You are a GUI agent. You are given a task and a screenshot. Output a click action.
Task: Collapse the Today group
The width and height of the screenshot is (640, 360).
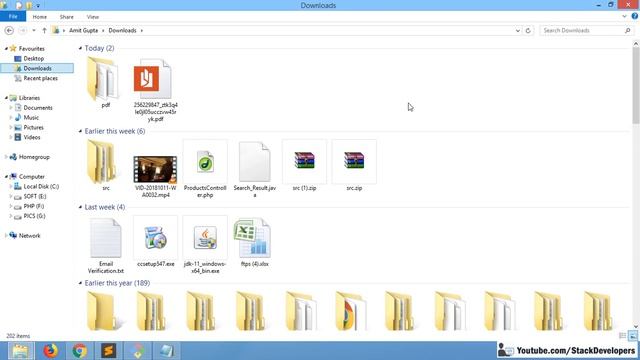(80, 48)
